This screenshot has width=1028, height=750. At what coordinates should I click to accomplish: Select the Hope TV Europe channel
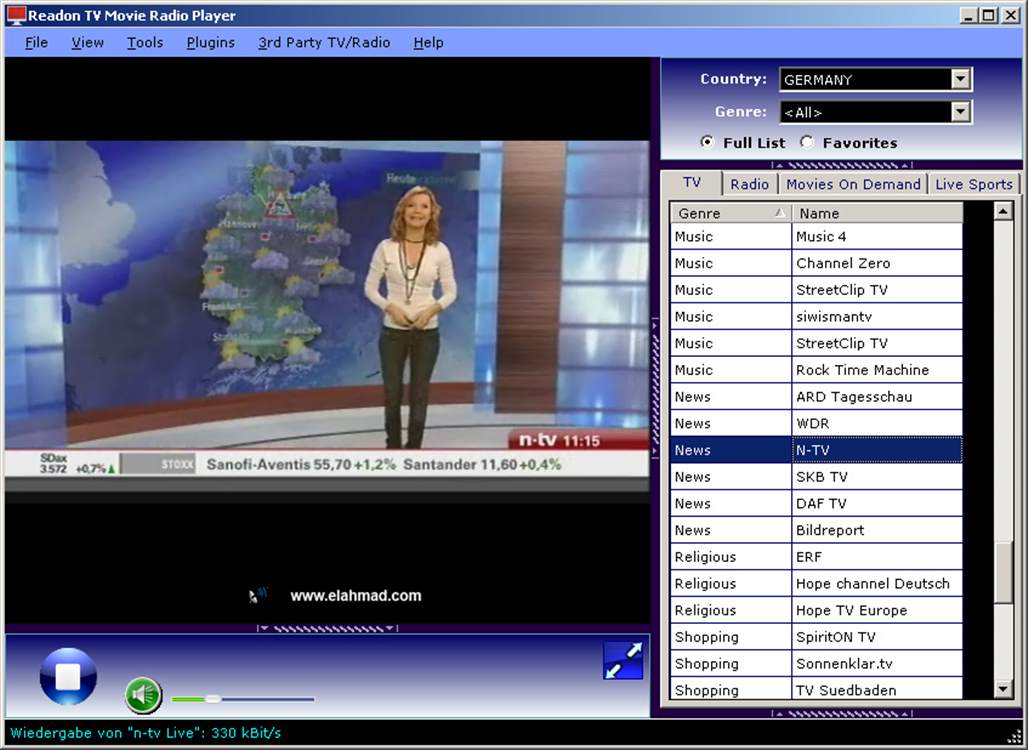click(x=816, y=610)
